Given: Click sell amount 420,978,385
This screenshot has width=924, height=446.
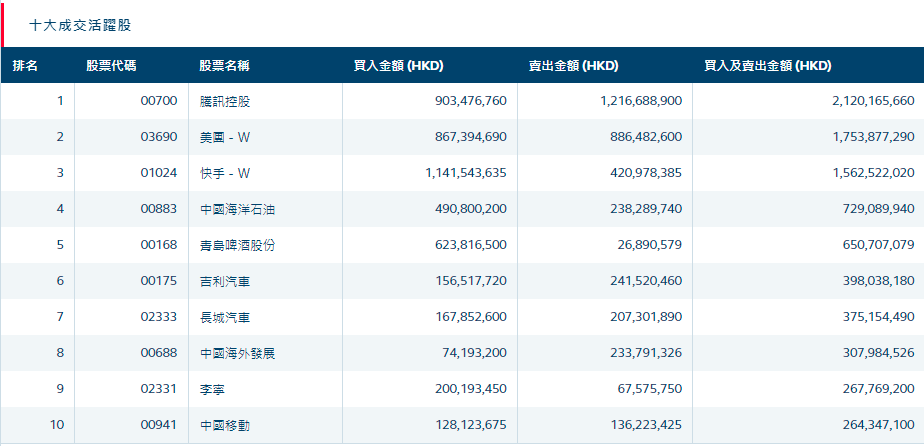Looking at the screenshot, I should (646, 173).
